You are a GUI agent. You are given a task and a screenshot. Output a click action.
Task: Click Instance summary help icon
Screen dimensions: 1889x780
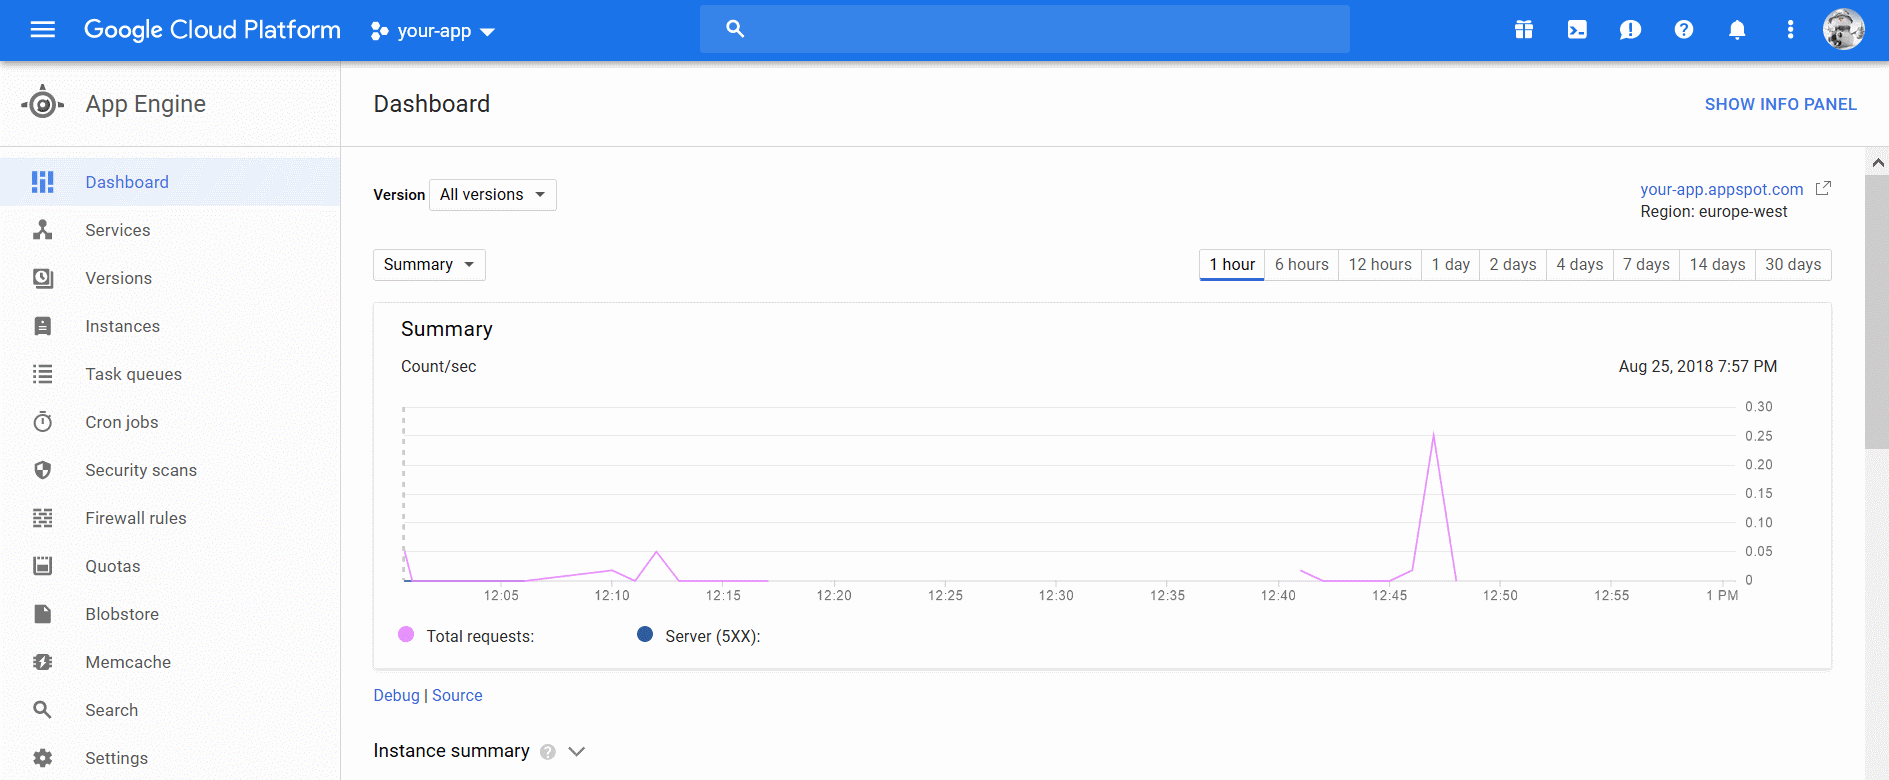pos(548,752)
